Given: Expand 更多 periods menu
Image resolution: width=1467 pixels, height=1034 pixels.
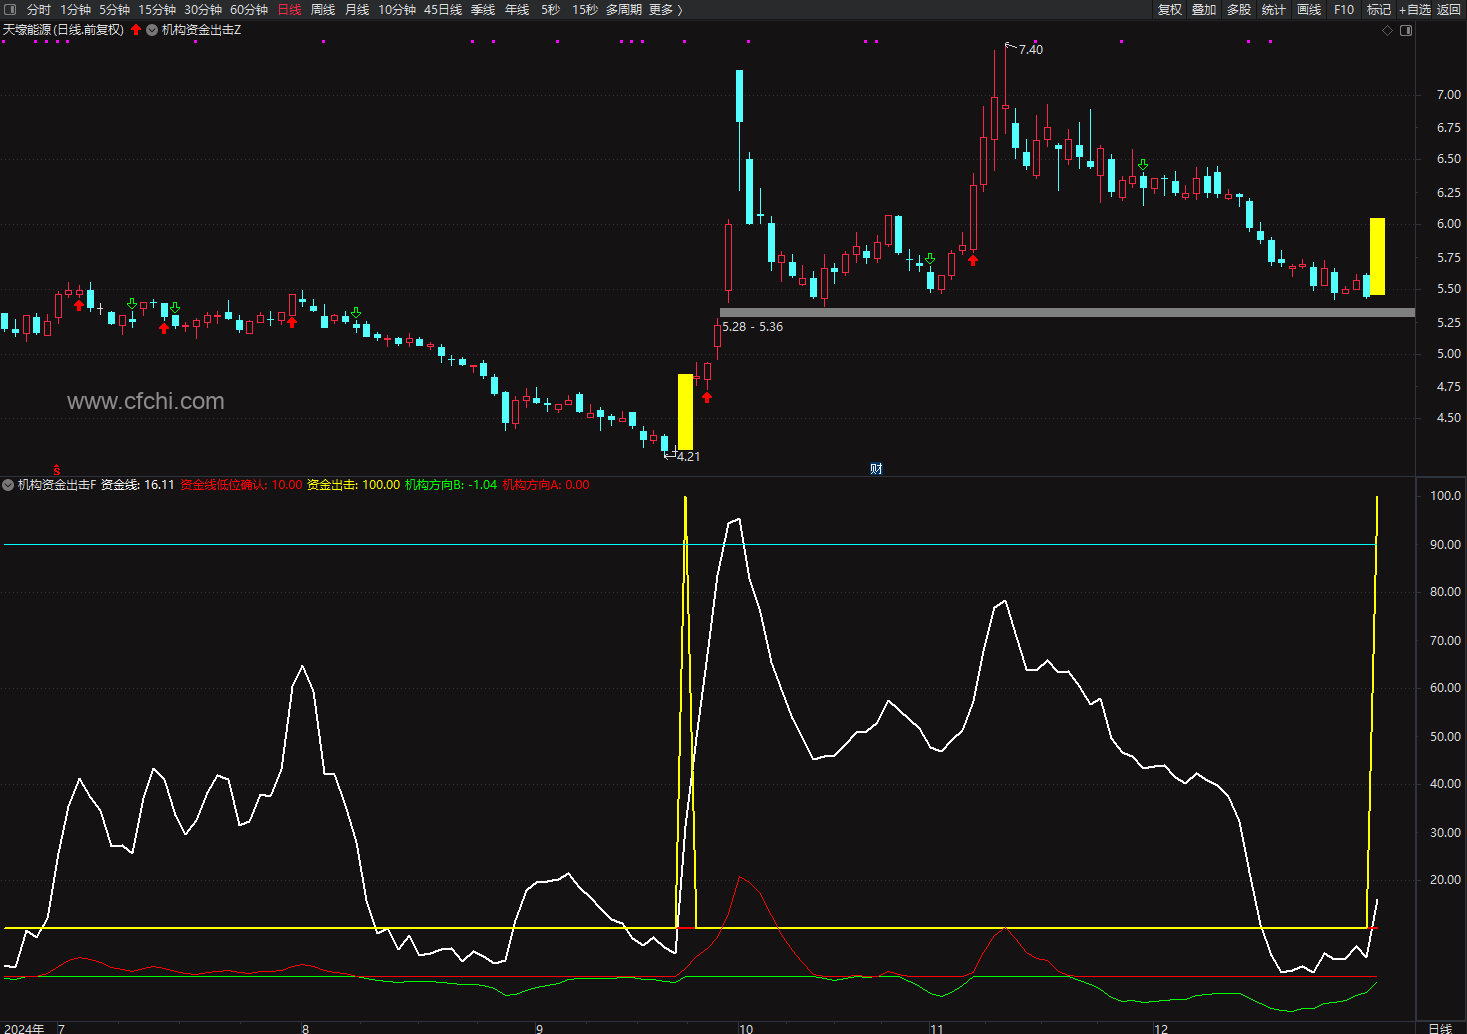Looking at the screenshot, I should click(x=666, y=9).
